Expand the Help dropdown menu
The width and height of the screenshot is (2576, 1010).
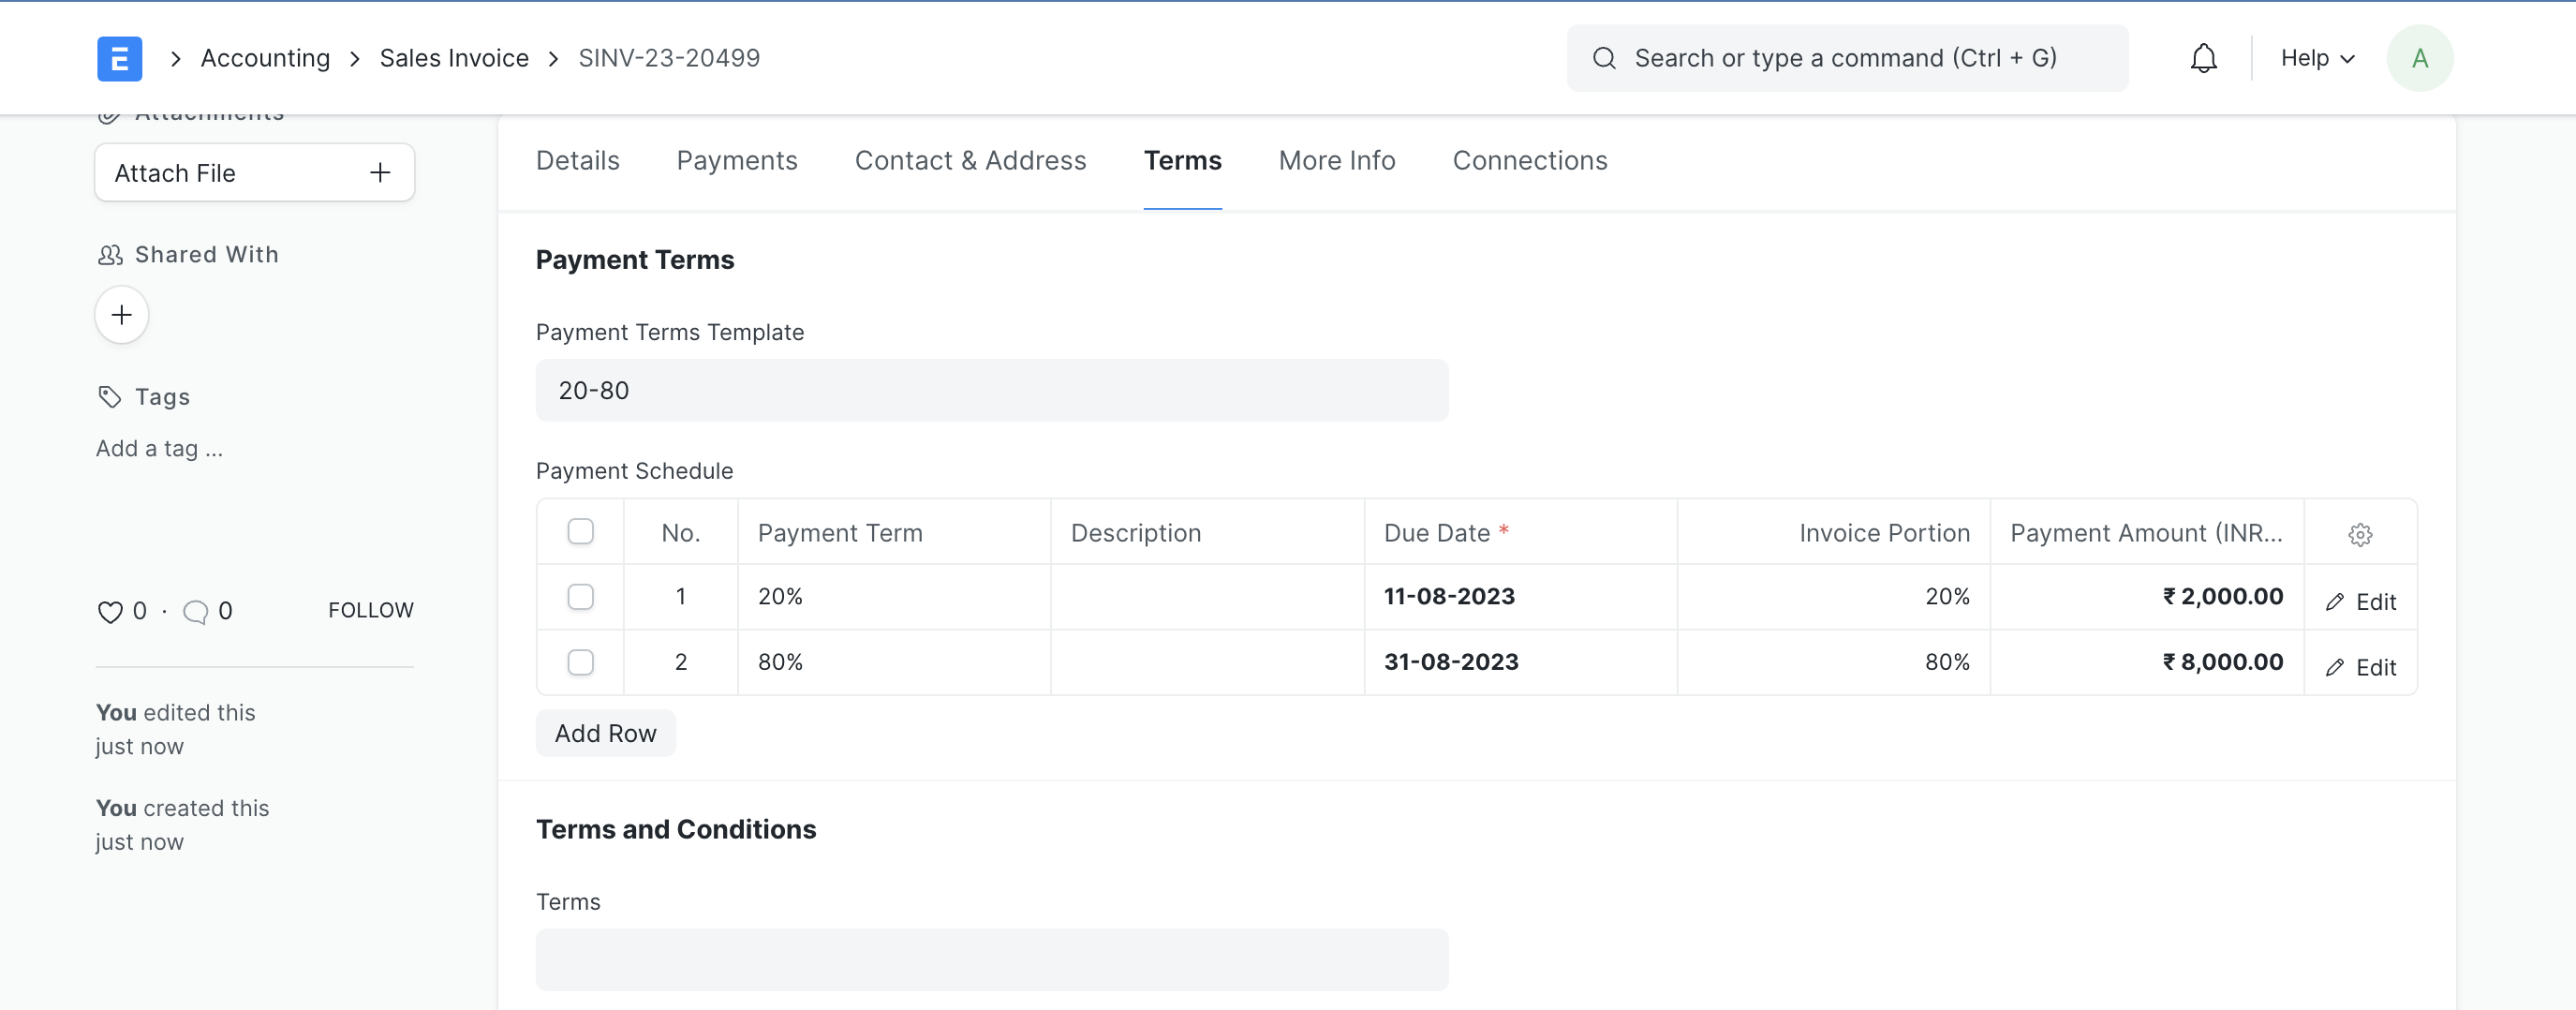(x=2317, y=58)
